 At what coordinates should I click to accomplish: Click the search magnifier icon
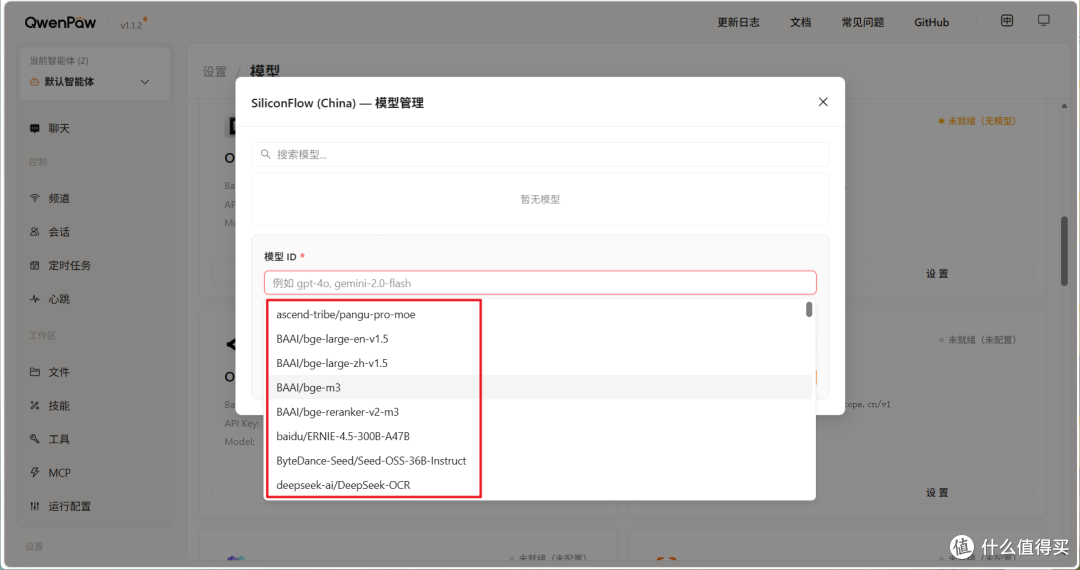[x=265, y=154]
